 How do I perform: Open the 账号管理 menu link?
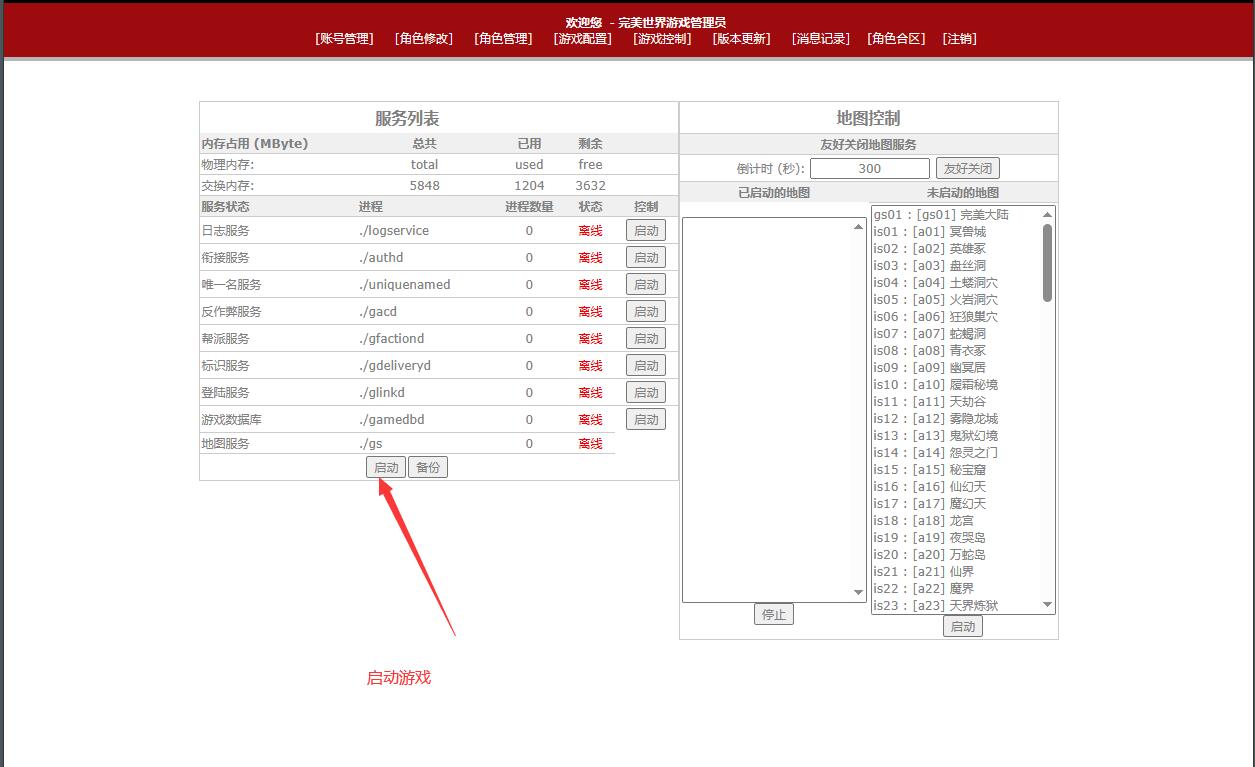click(344, 39)
